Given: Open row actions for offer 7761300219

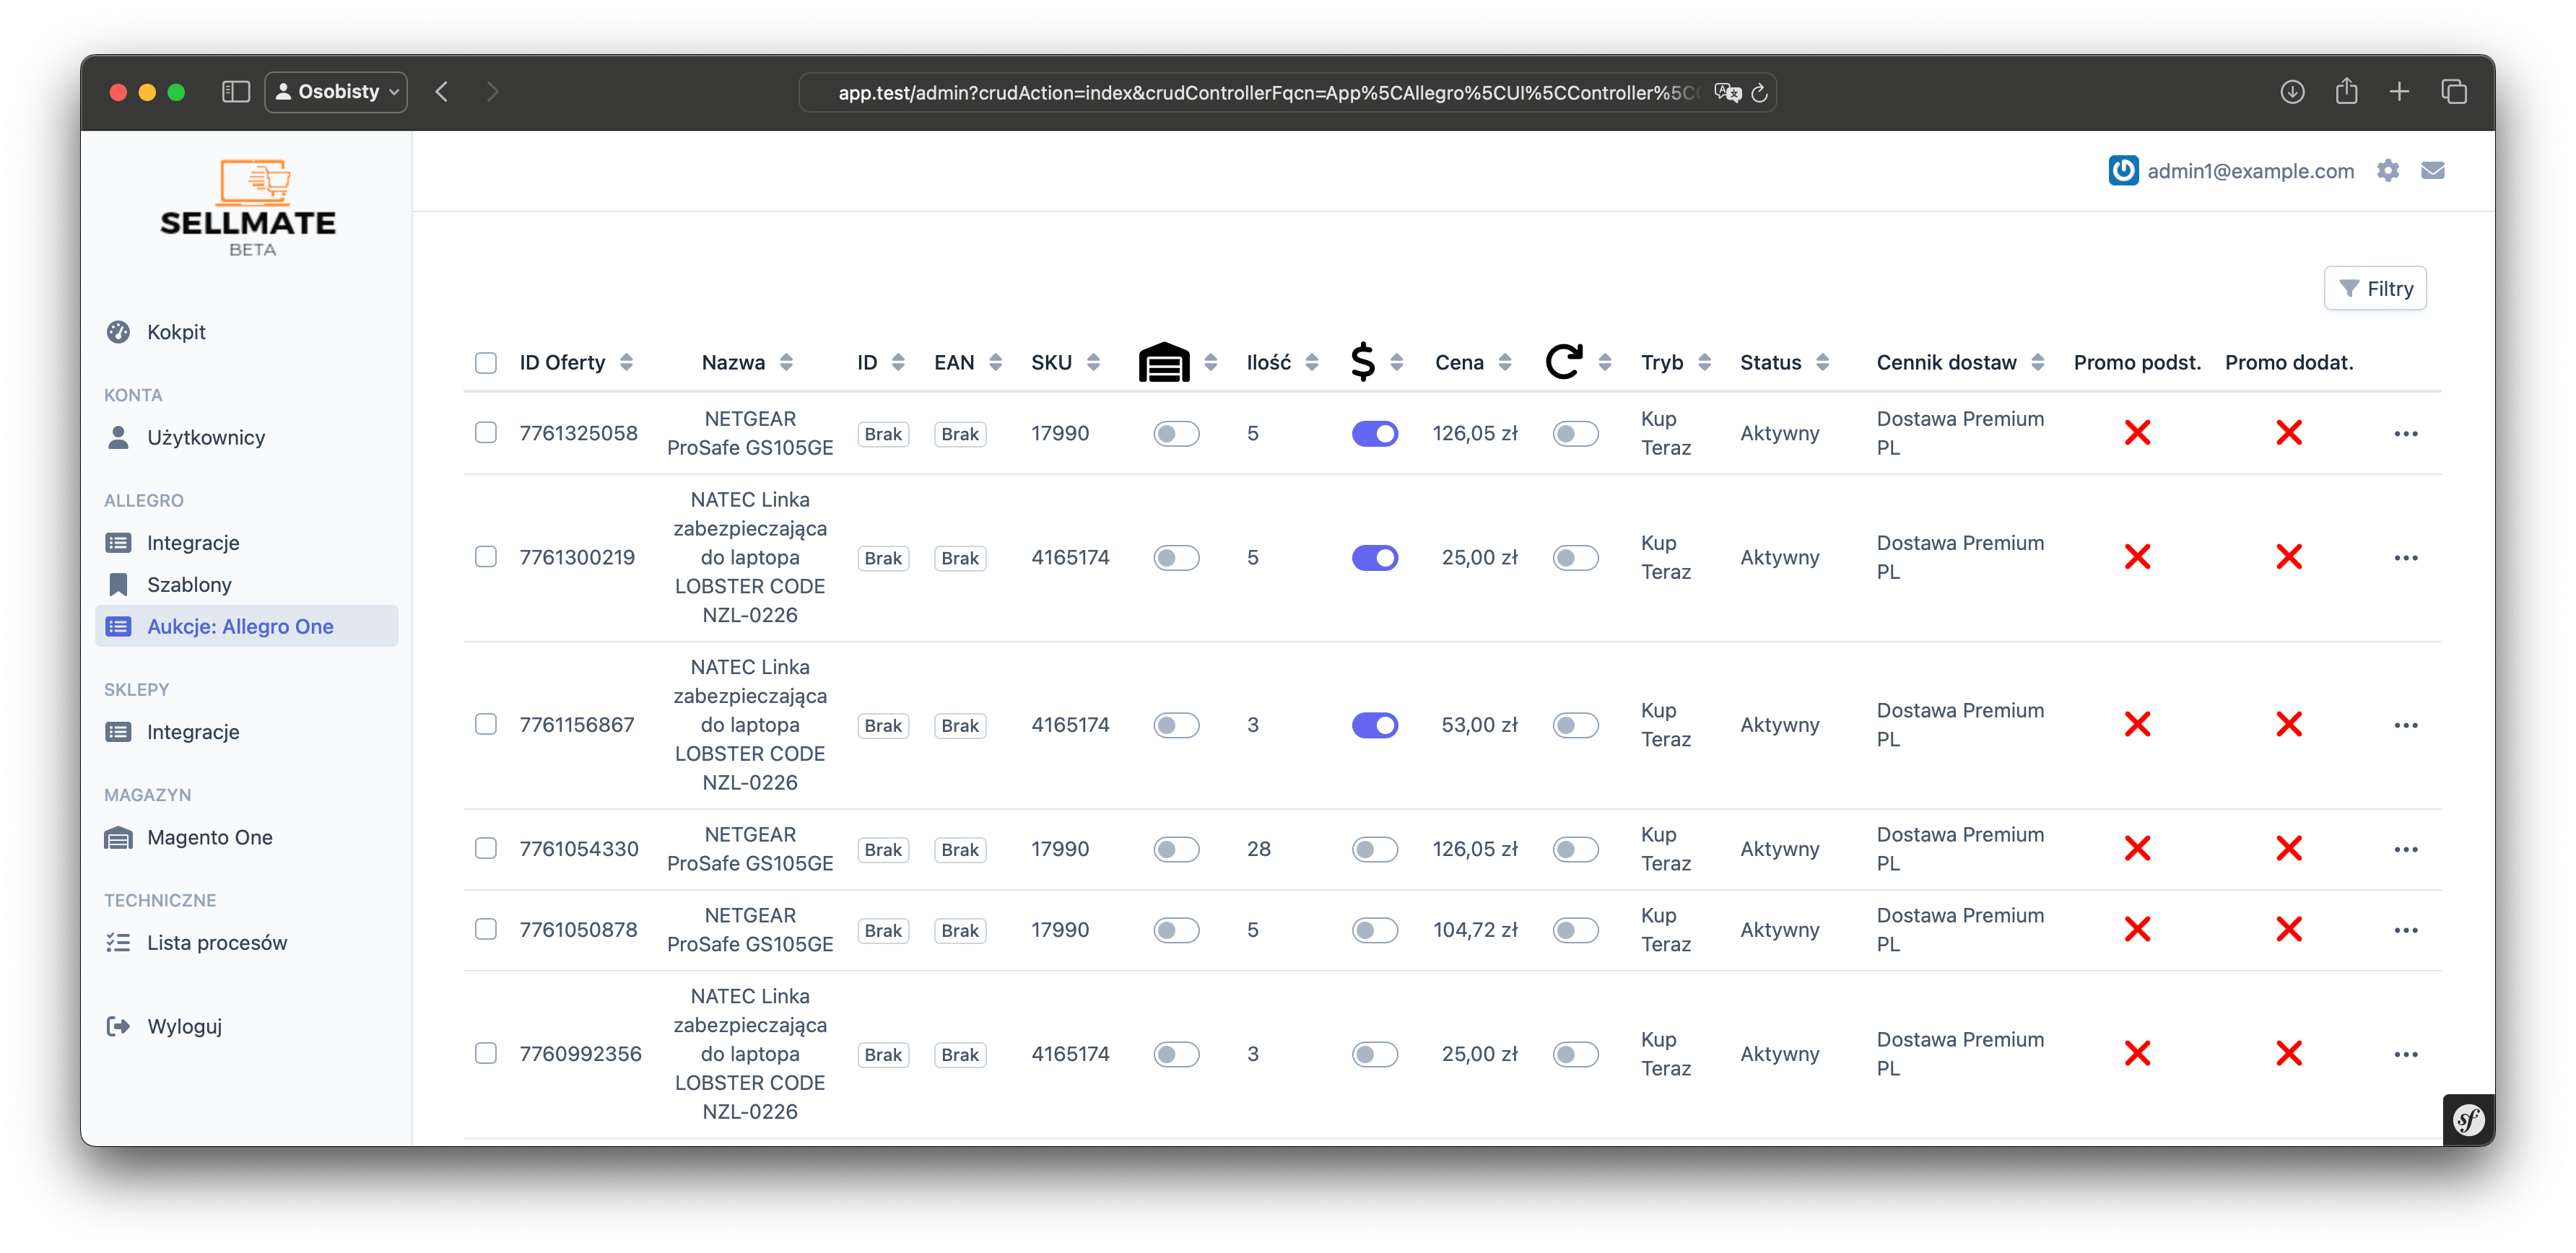Looking at the screenshot, I should click(2406, 558).
